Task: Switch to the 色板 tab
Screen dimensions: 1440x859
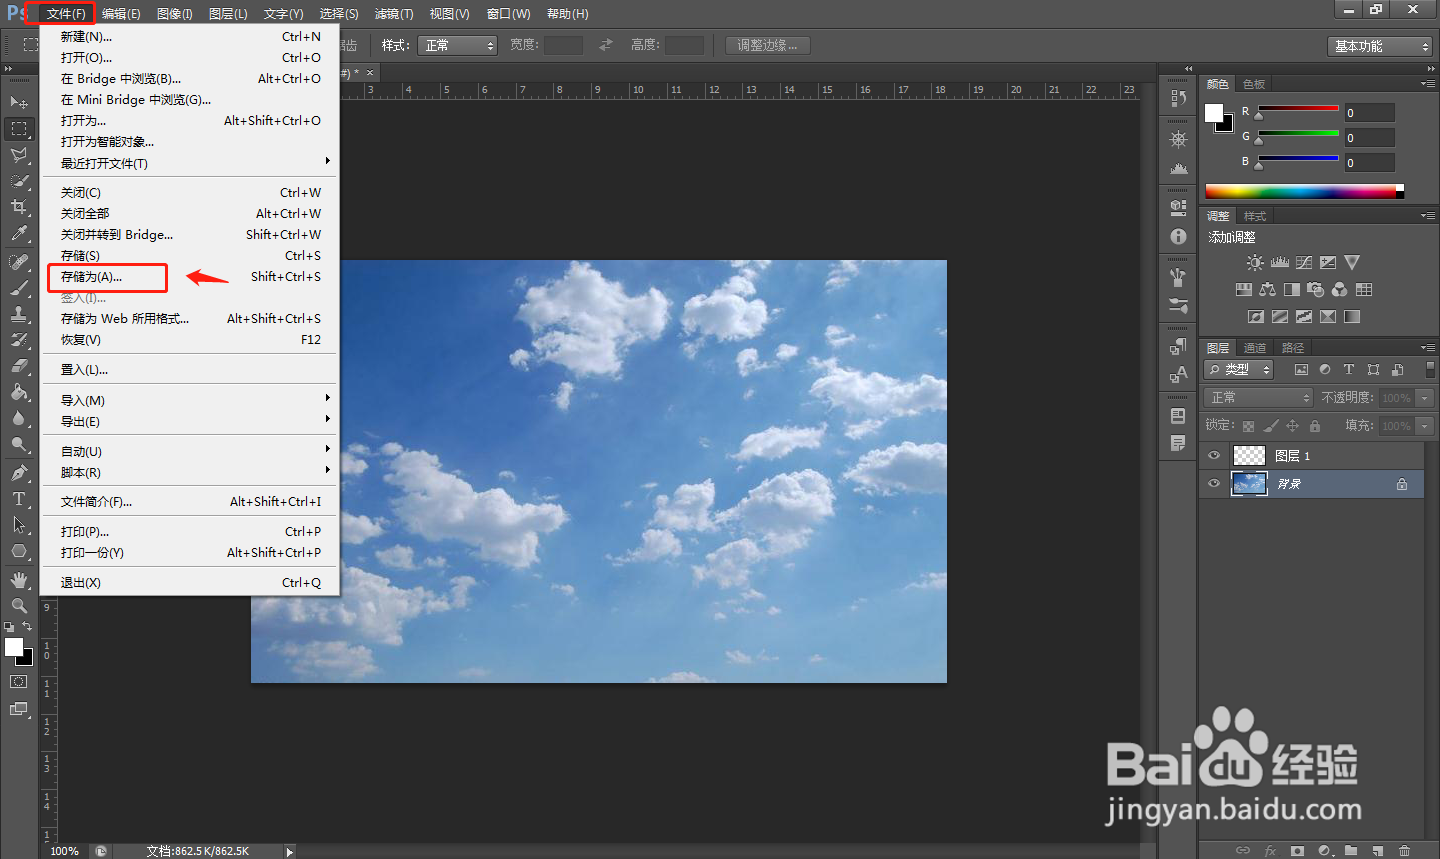Action: point(1254,84)
